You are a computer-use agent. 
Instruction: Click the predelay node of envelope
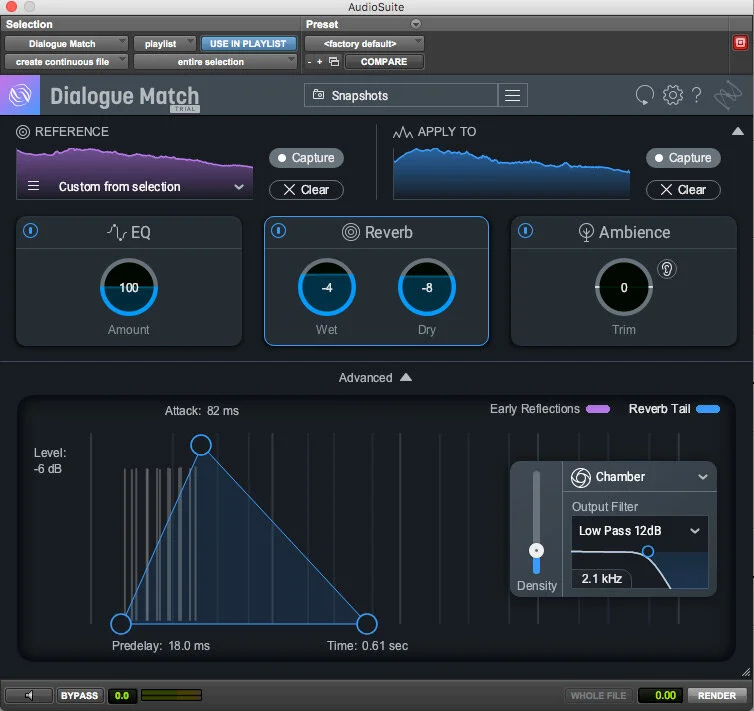[121, 624]
